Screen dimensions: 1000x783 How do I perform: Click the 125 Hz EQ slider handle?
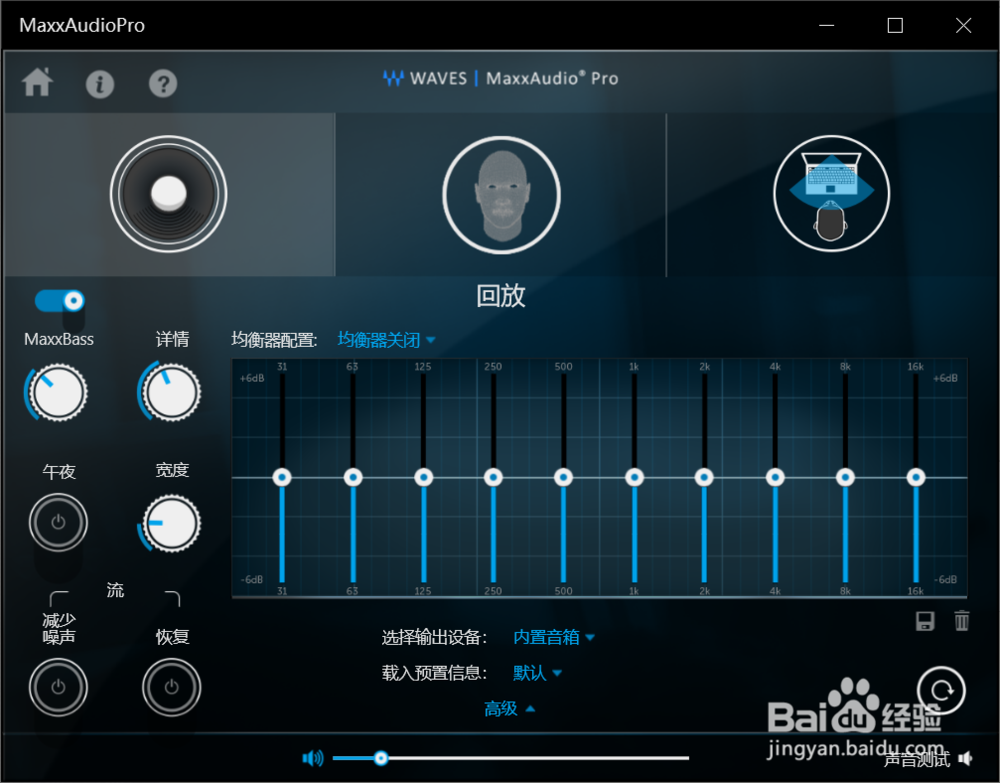point(423,477)
